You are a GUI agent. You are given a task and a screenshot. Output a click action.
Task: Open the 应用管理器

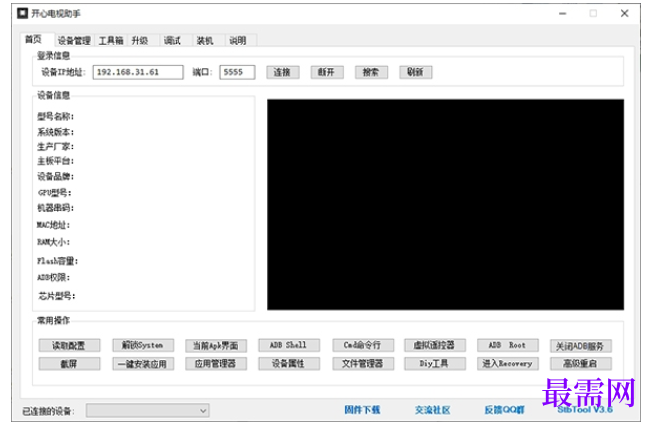pos(216,364)
